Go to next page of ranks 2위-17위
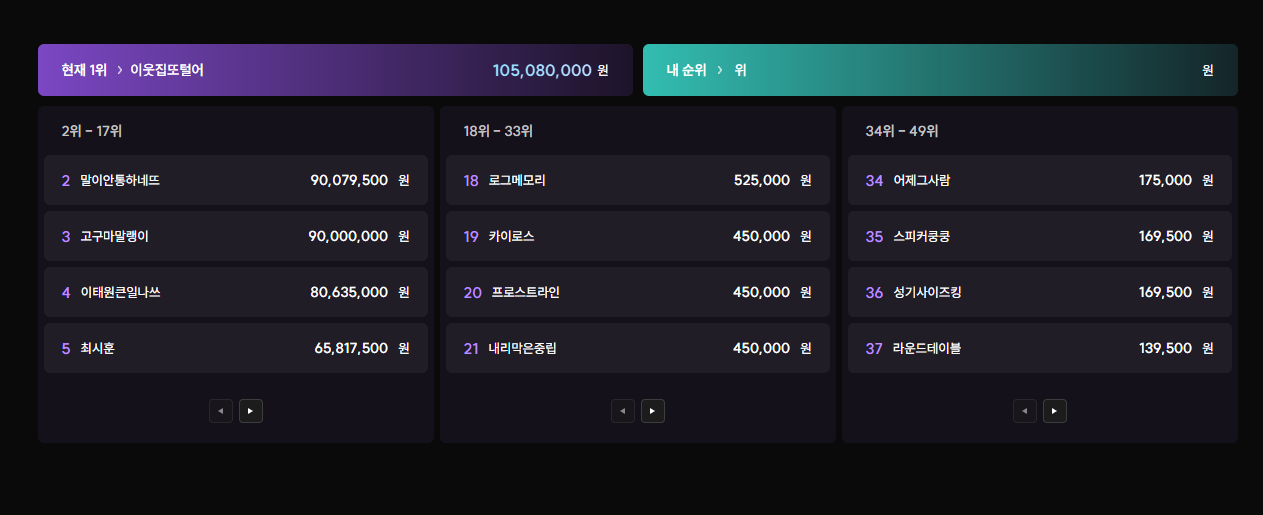 click(251, 411)
